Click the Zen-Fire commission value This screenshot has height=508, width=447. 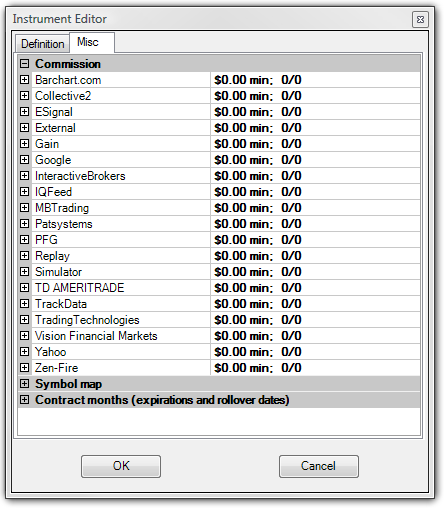[258, 368]
